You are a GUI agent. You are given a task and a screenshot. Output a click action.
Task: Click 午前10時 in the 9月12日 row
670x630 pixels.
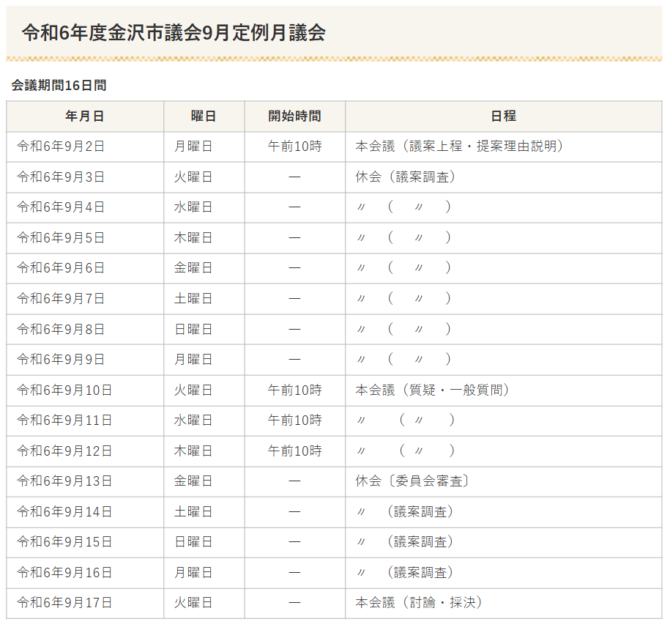294,451
